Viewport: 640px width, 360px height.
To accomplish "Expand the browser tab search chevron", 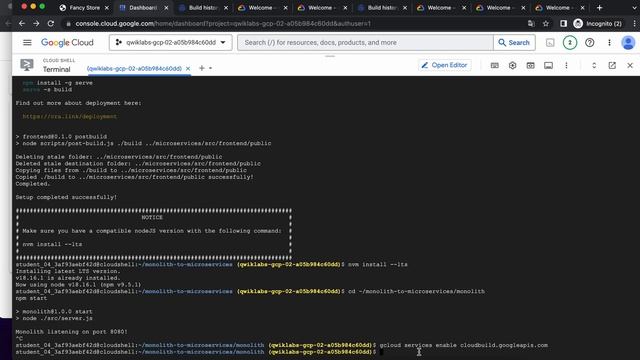I will (x=633, y=8).
